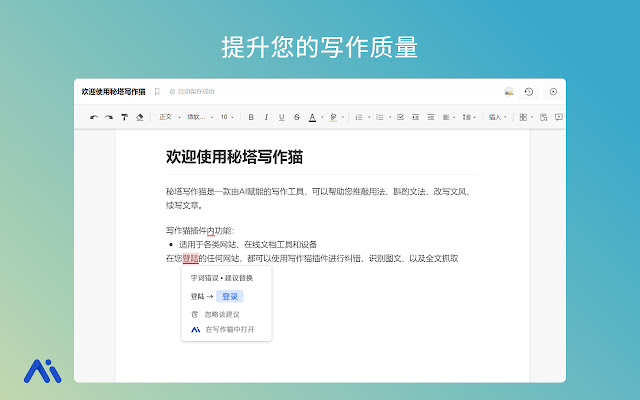Open the font size 10 dropdown
This screenshot has height=400, width=640.
click(227, 117)
